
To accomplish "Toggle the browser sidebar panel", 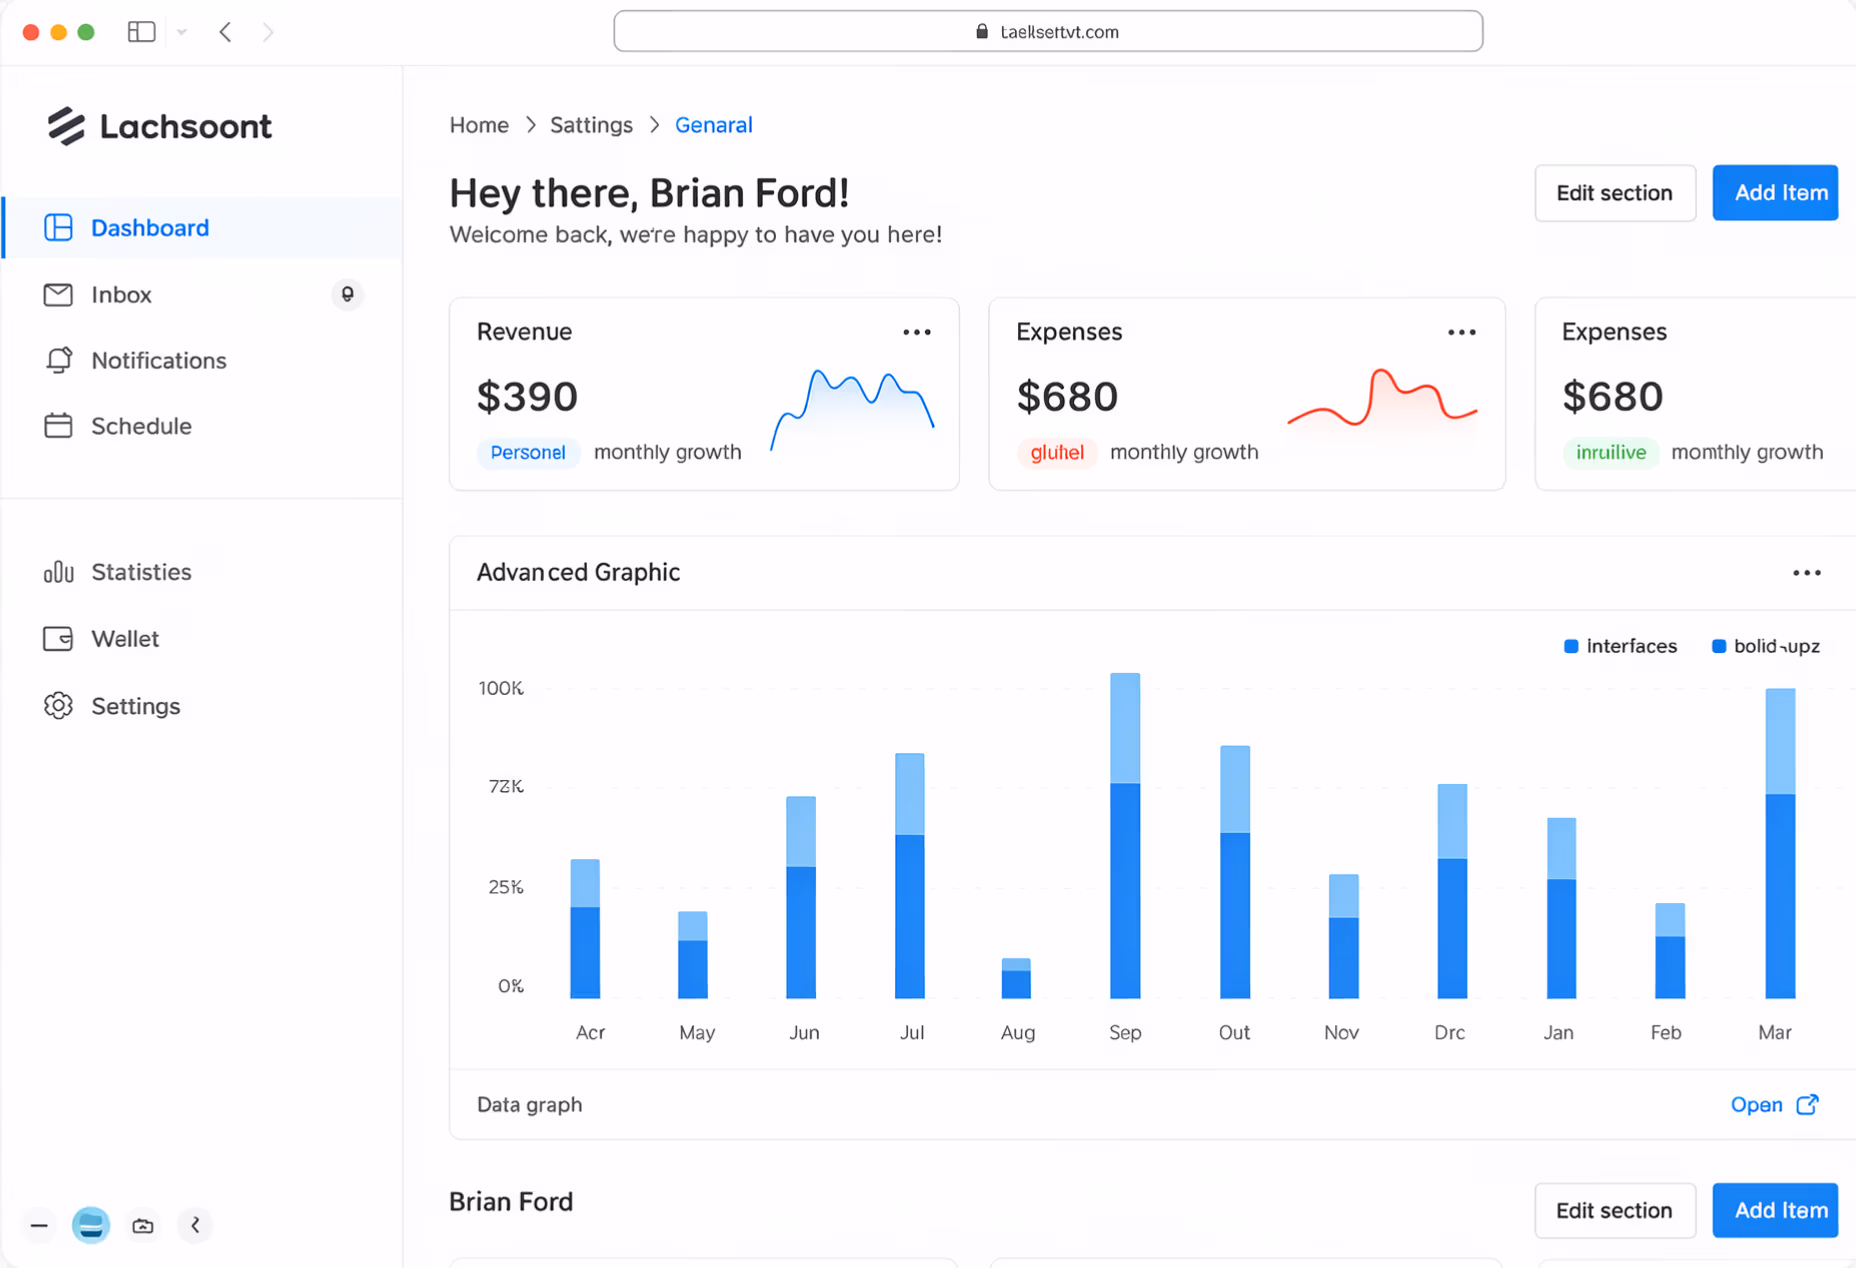I will point(141,32).
